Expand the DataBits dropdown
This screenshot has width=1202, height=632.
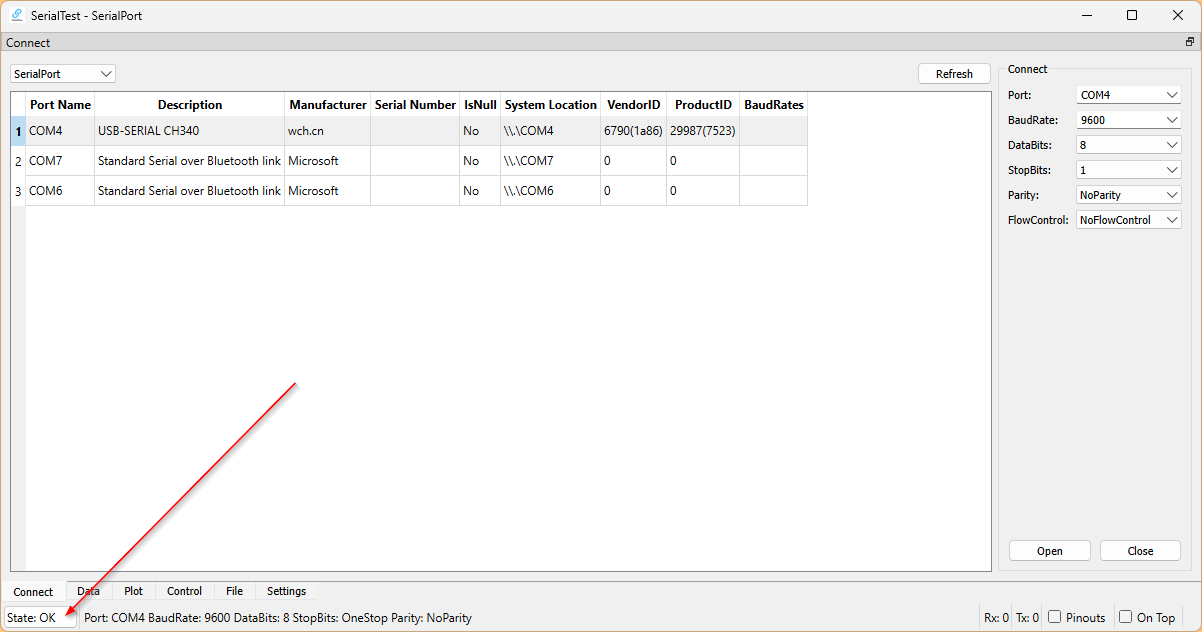pos(1129,145)
